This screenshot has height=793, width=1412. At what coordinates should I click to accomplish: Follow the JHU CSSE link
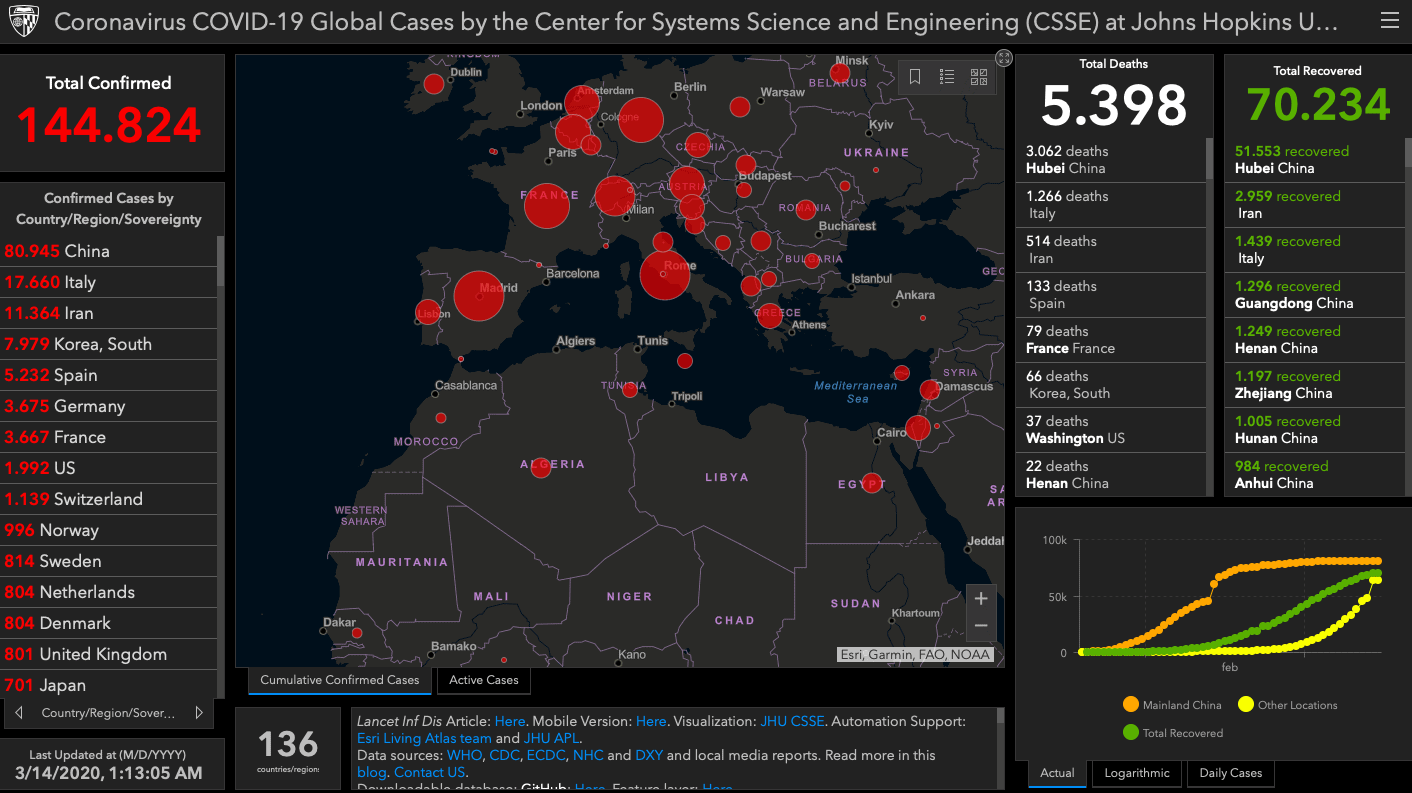point(792,721)
